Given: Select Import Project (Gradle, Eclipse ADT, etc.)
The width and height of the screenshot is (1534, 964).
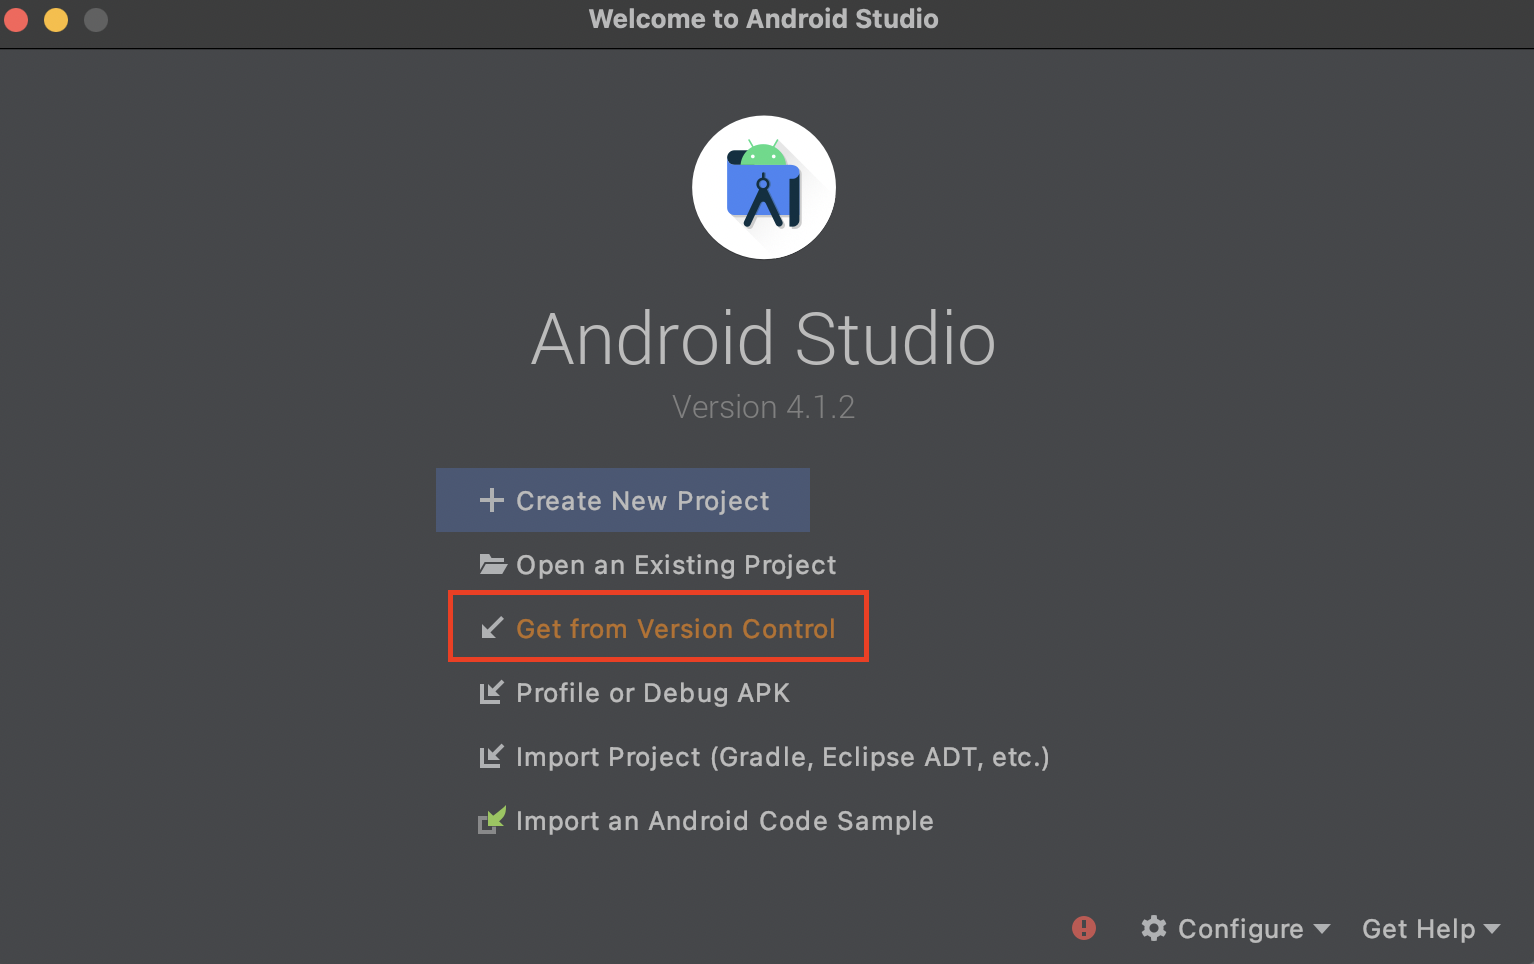Looking at the screenshot, I should coord(783,757).
